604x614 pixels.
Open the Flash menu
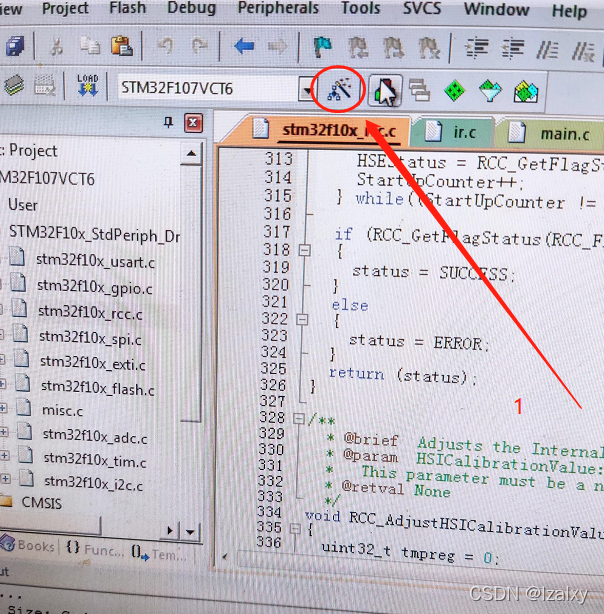click(127, 8)
